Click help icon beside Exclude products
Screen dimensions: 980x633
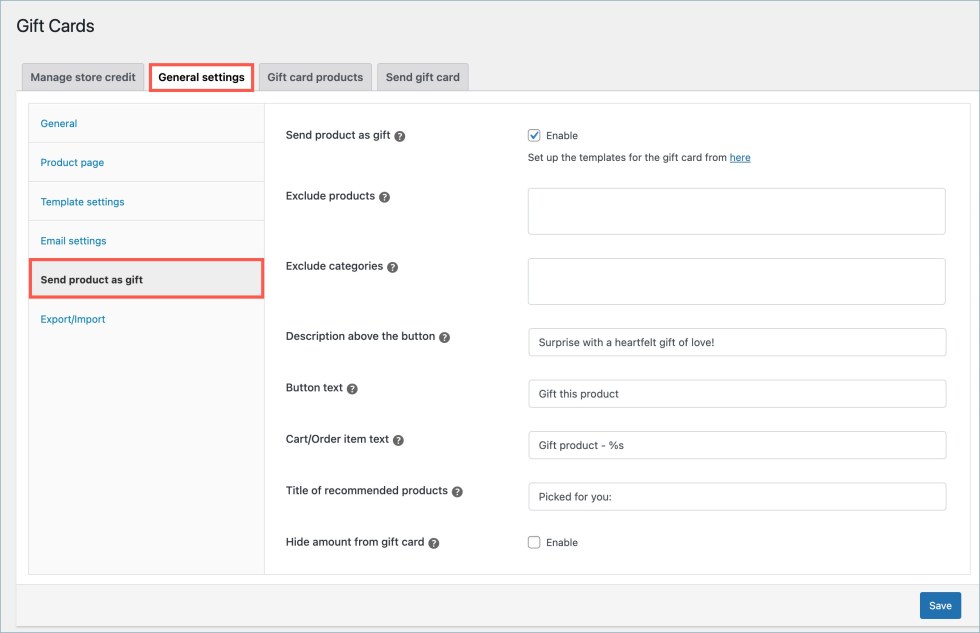click(x=385, y=197)
